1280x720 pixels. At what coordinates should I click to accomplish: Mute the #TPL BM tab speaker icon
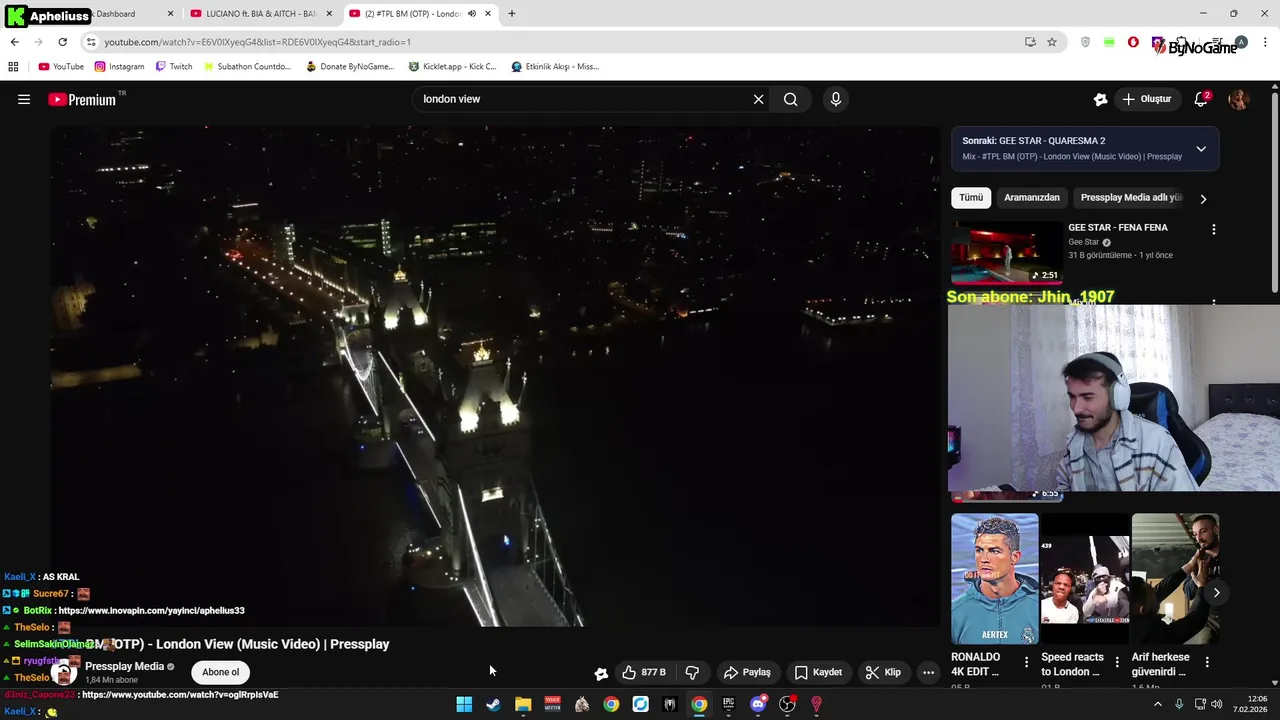coord(472,14)
